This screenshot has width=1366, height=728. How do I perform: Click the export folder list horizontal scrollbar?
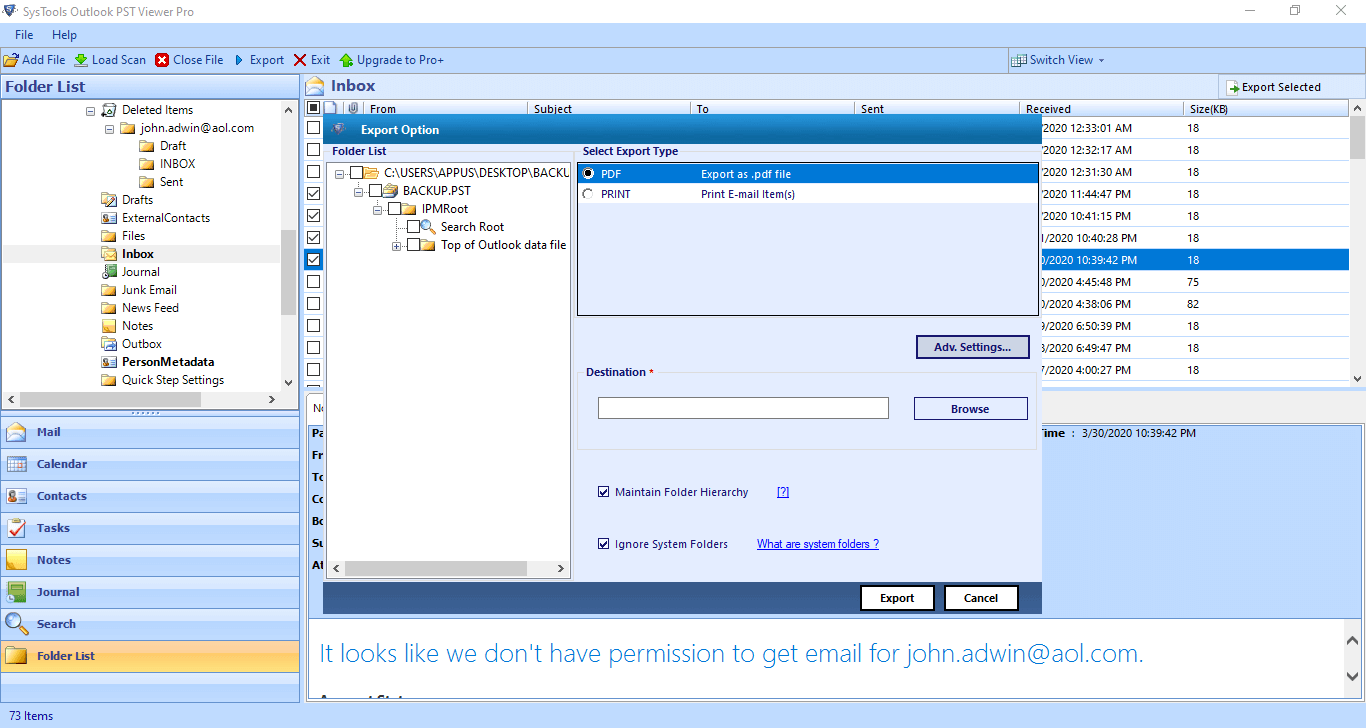[449, 568]
